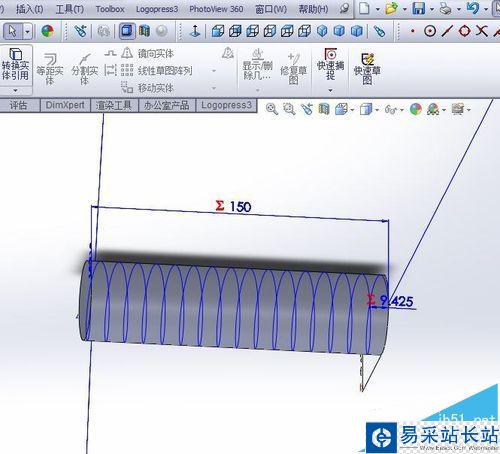Click the point snap icon
Image resolution: width=500 pixels, height=454 pixels.
(x=413, y=31)
